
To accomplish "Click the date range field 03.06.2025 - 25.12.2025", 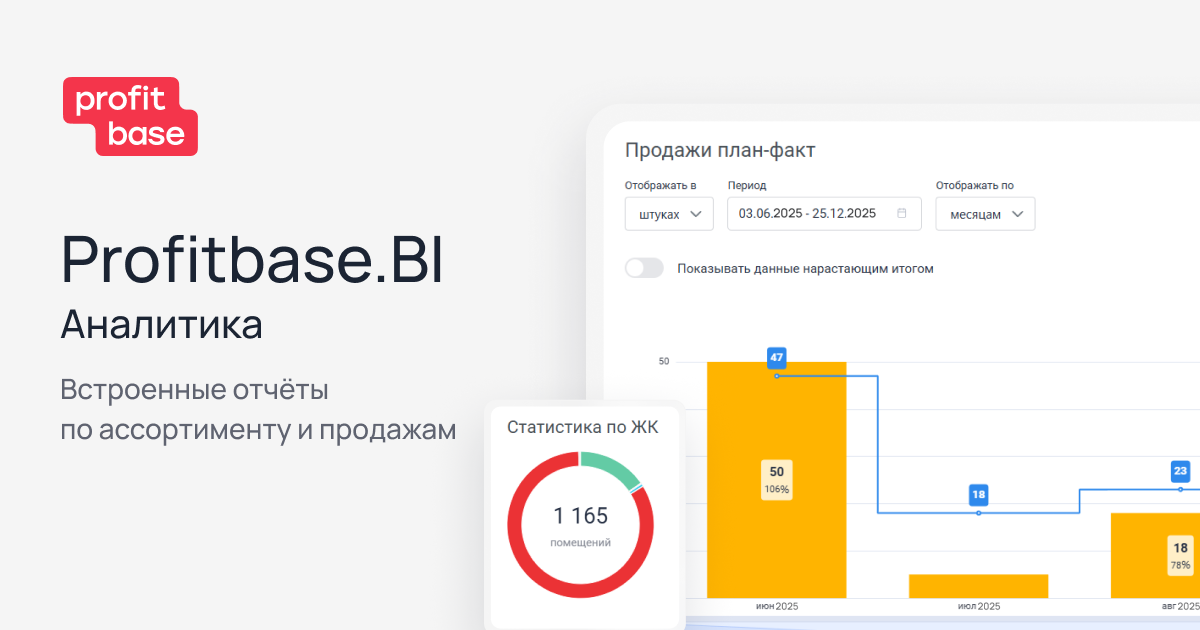I will point(823,214).
